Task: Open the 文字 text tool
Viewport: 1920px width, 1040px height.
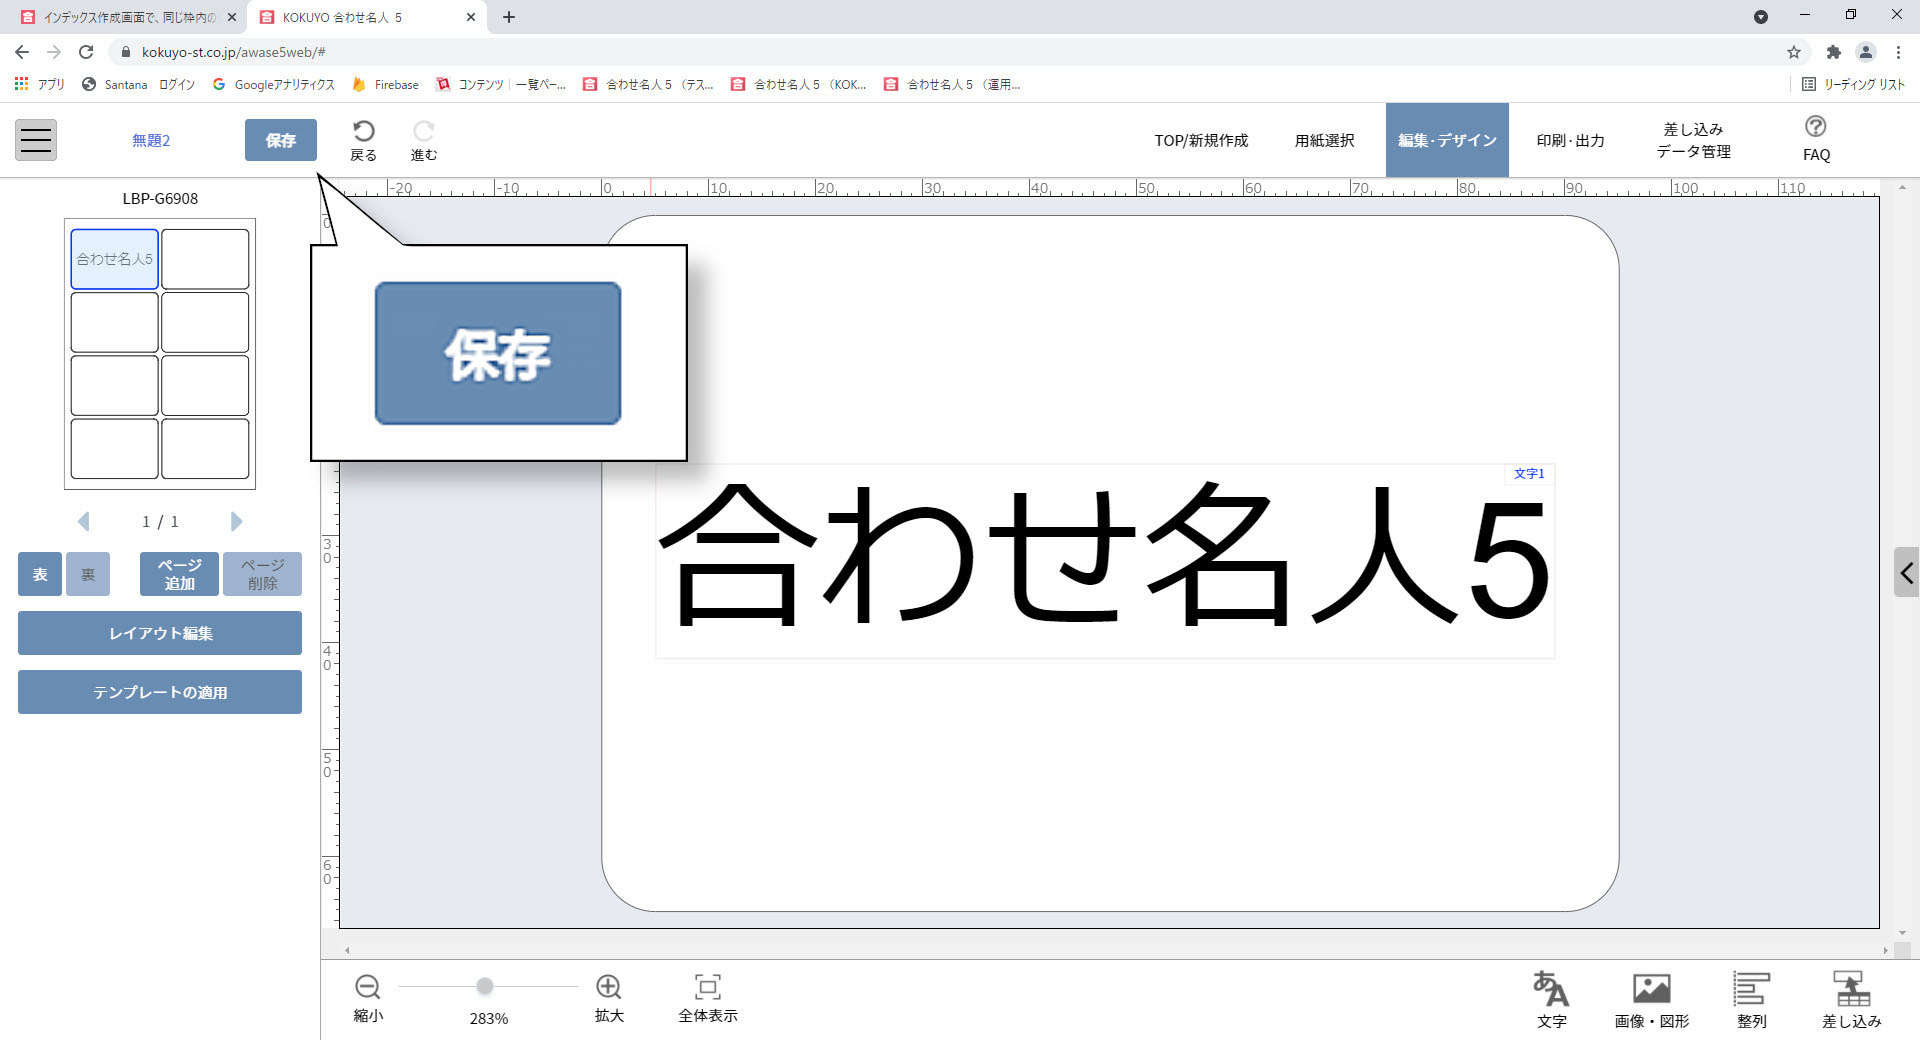Action: click(1551, 997)
